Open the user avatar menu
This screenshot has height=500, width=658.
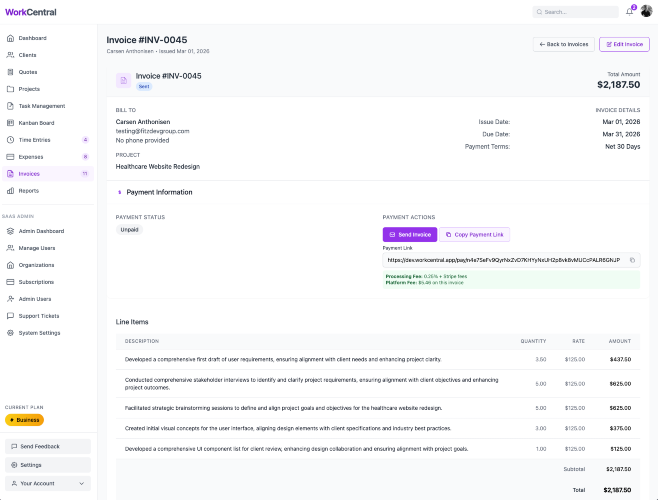click(x=646, y=12)
